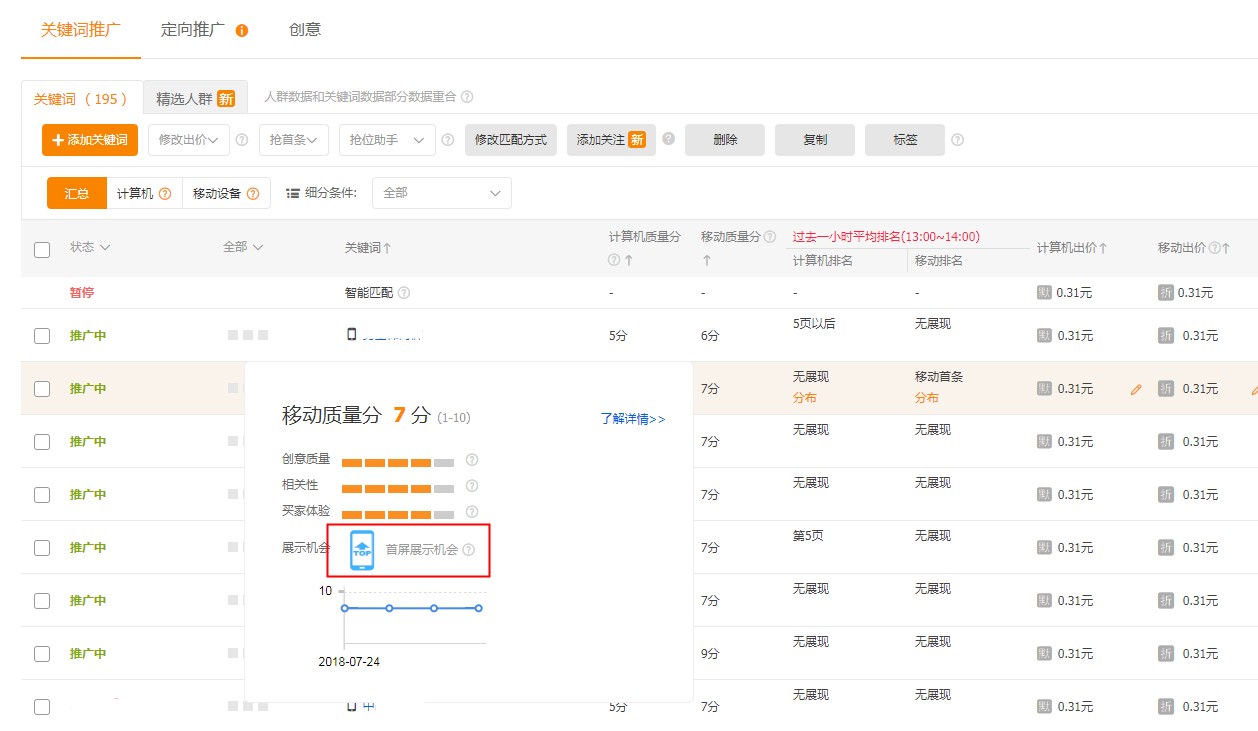Toggle the select-all checkbox in table header
1258x731 pixels.
point(42,249)
